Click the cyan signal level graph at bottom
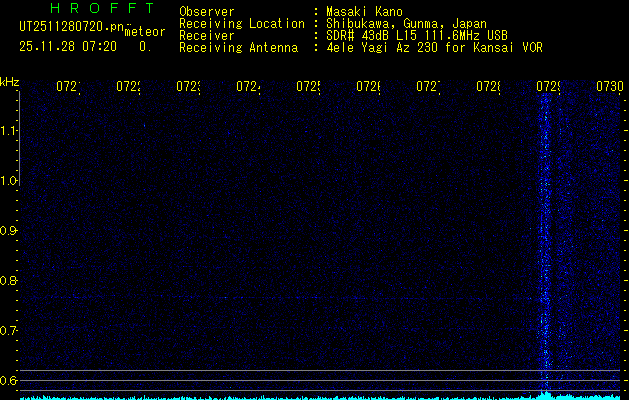Image resolution: width=629 pixels, height=400 pixels. [320, 397]
